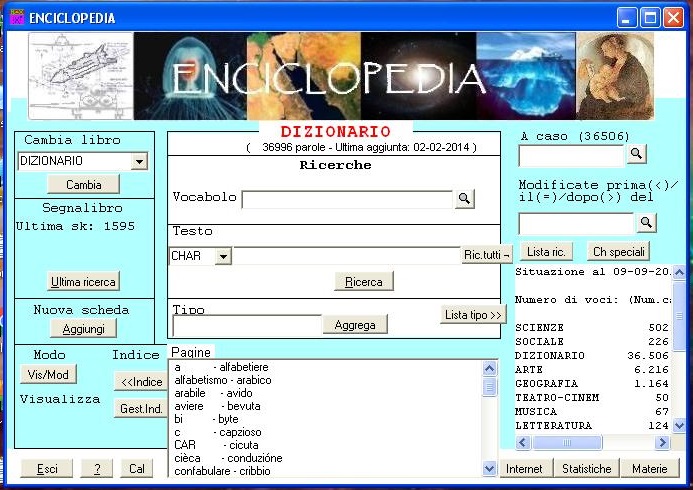Click the magnifier icon next to Vocabolo field
Screen dimensions: 693x490
tap(464, 199)
